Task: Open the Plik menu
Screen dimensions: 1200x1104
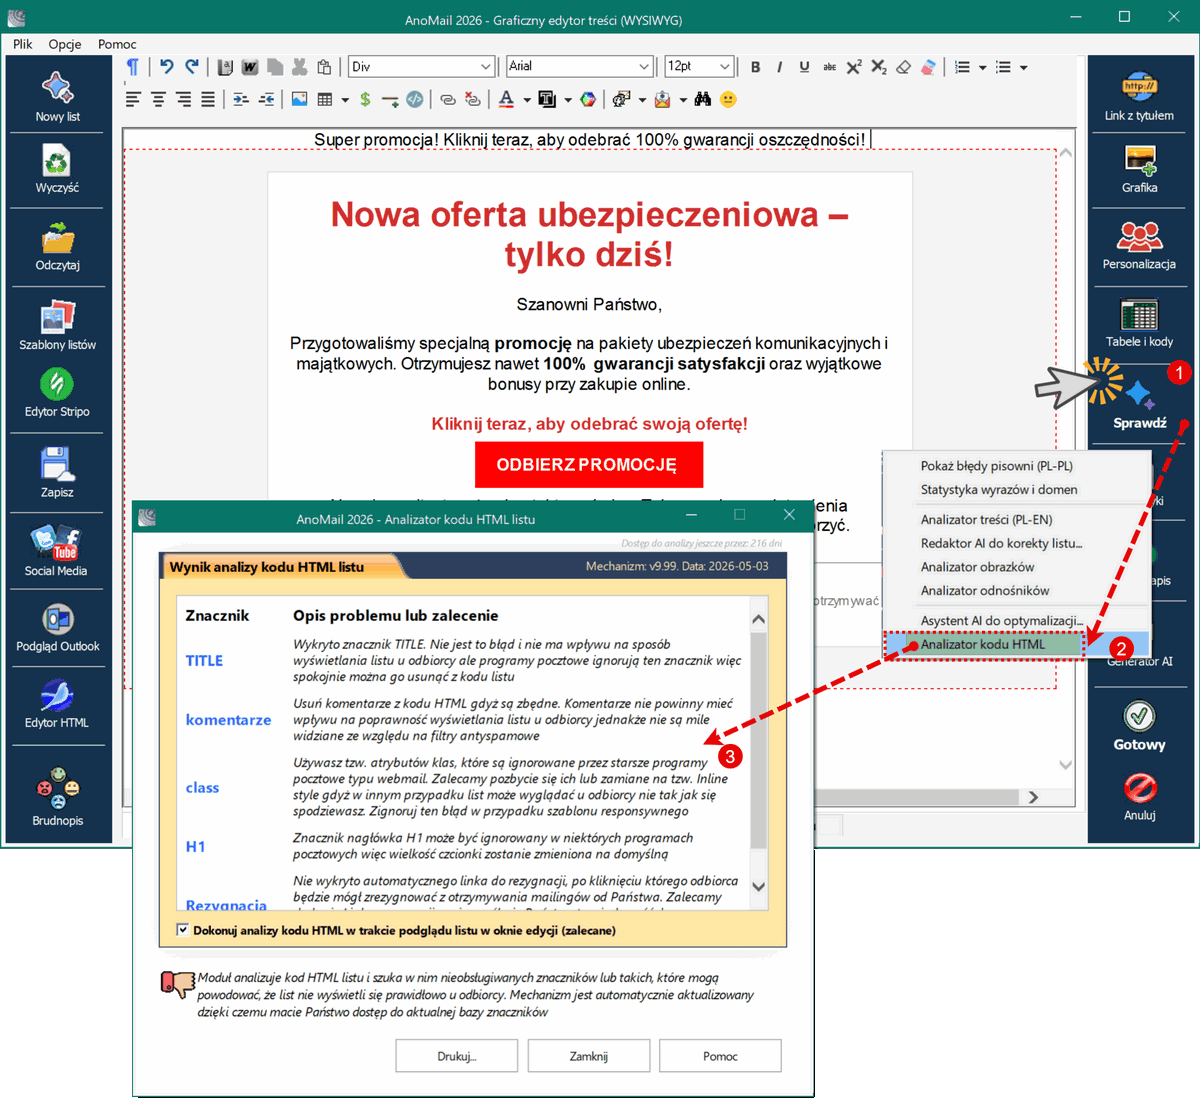Action: [23, 44]
